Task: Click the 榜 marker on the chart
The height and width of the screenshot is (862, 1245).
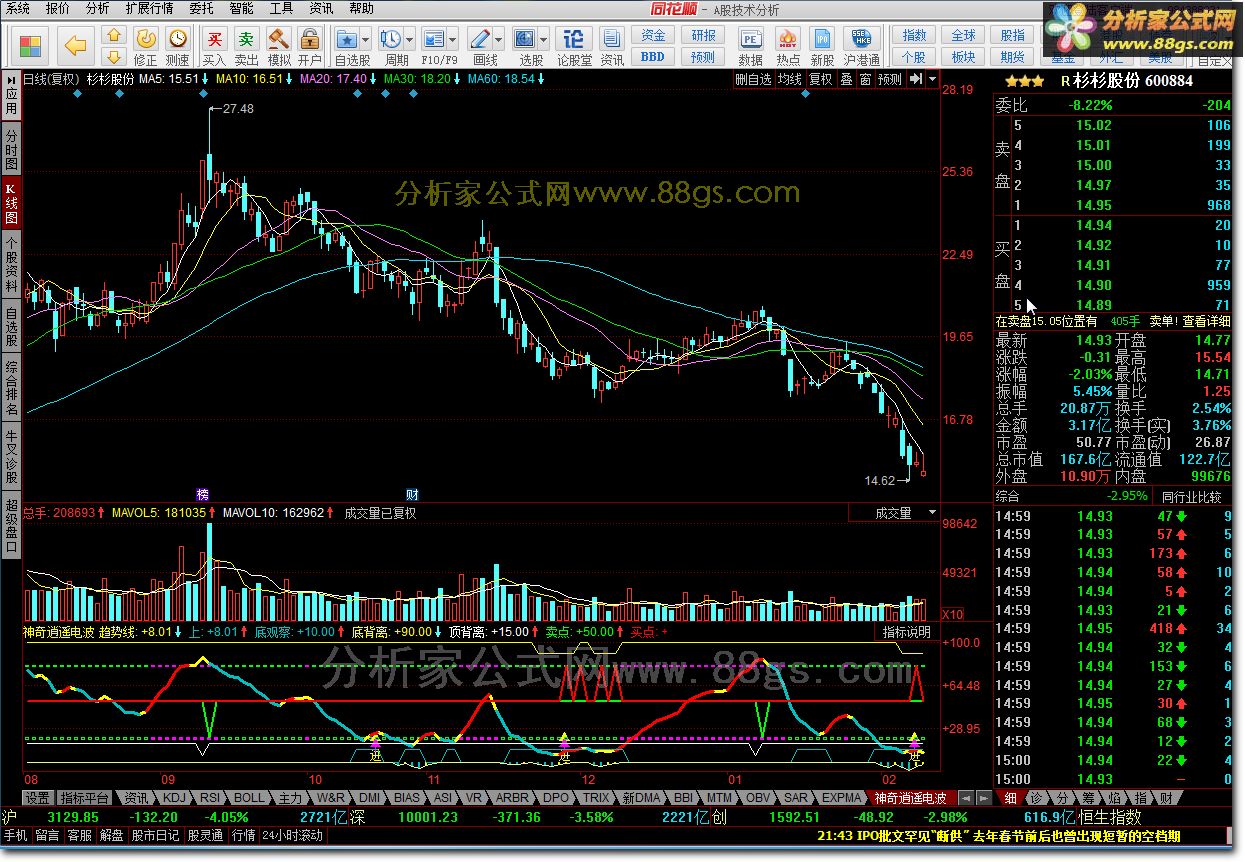Action: 203,494
